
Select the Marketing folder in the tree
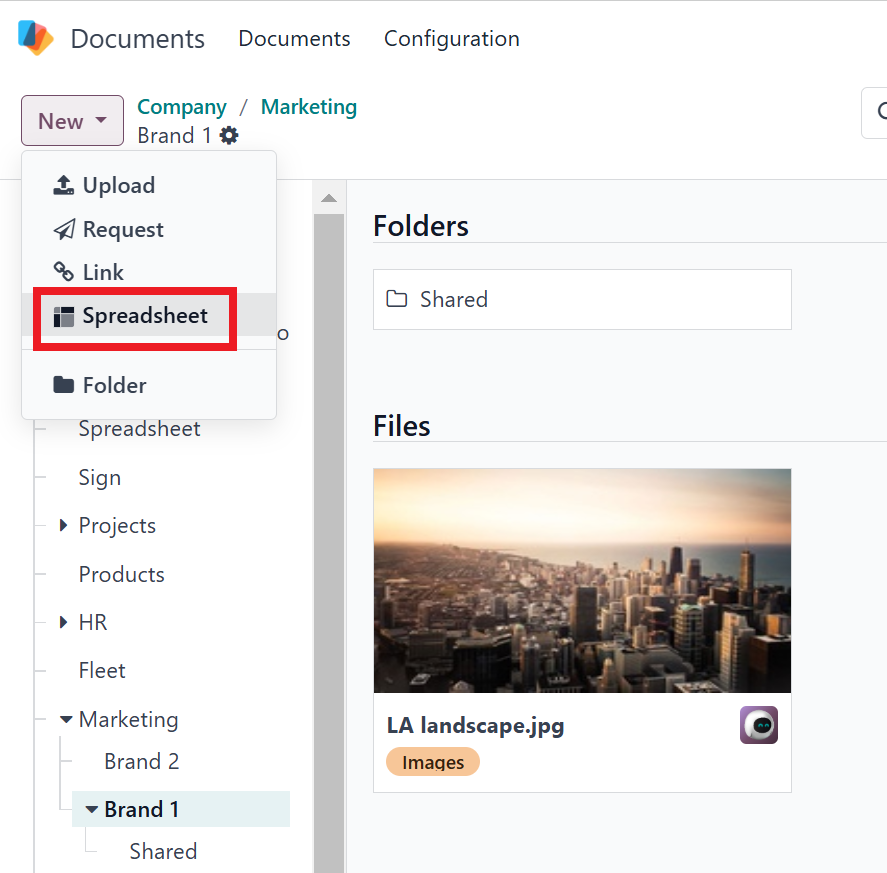128,720
